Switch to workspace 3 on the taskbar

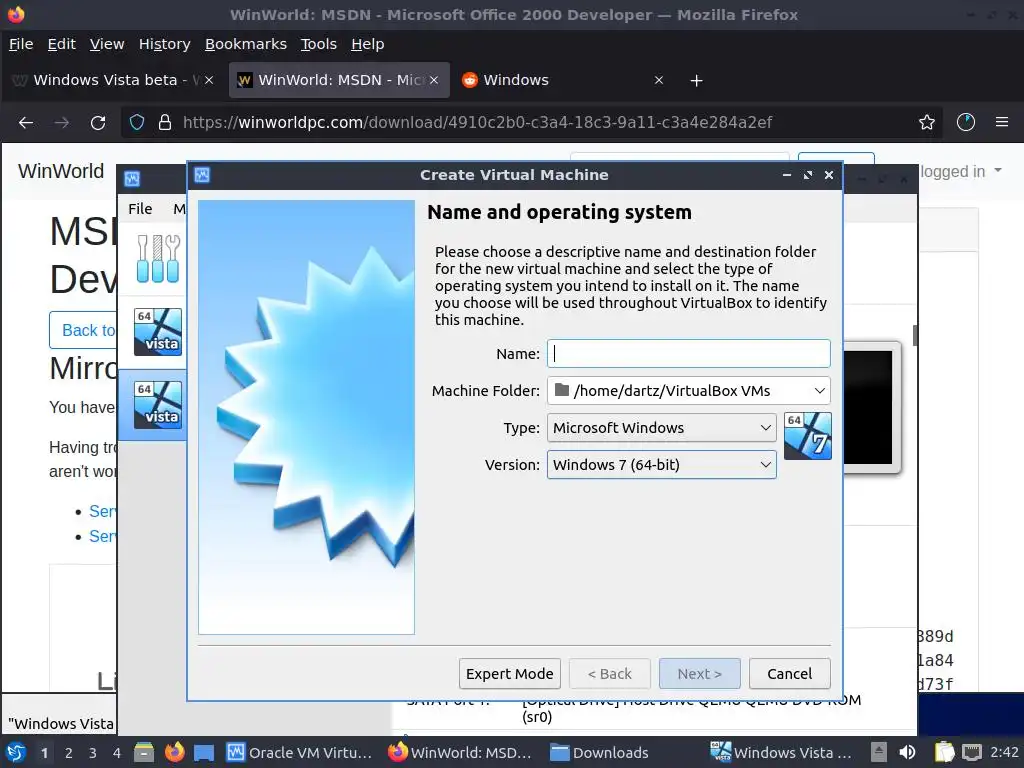93,753
